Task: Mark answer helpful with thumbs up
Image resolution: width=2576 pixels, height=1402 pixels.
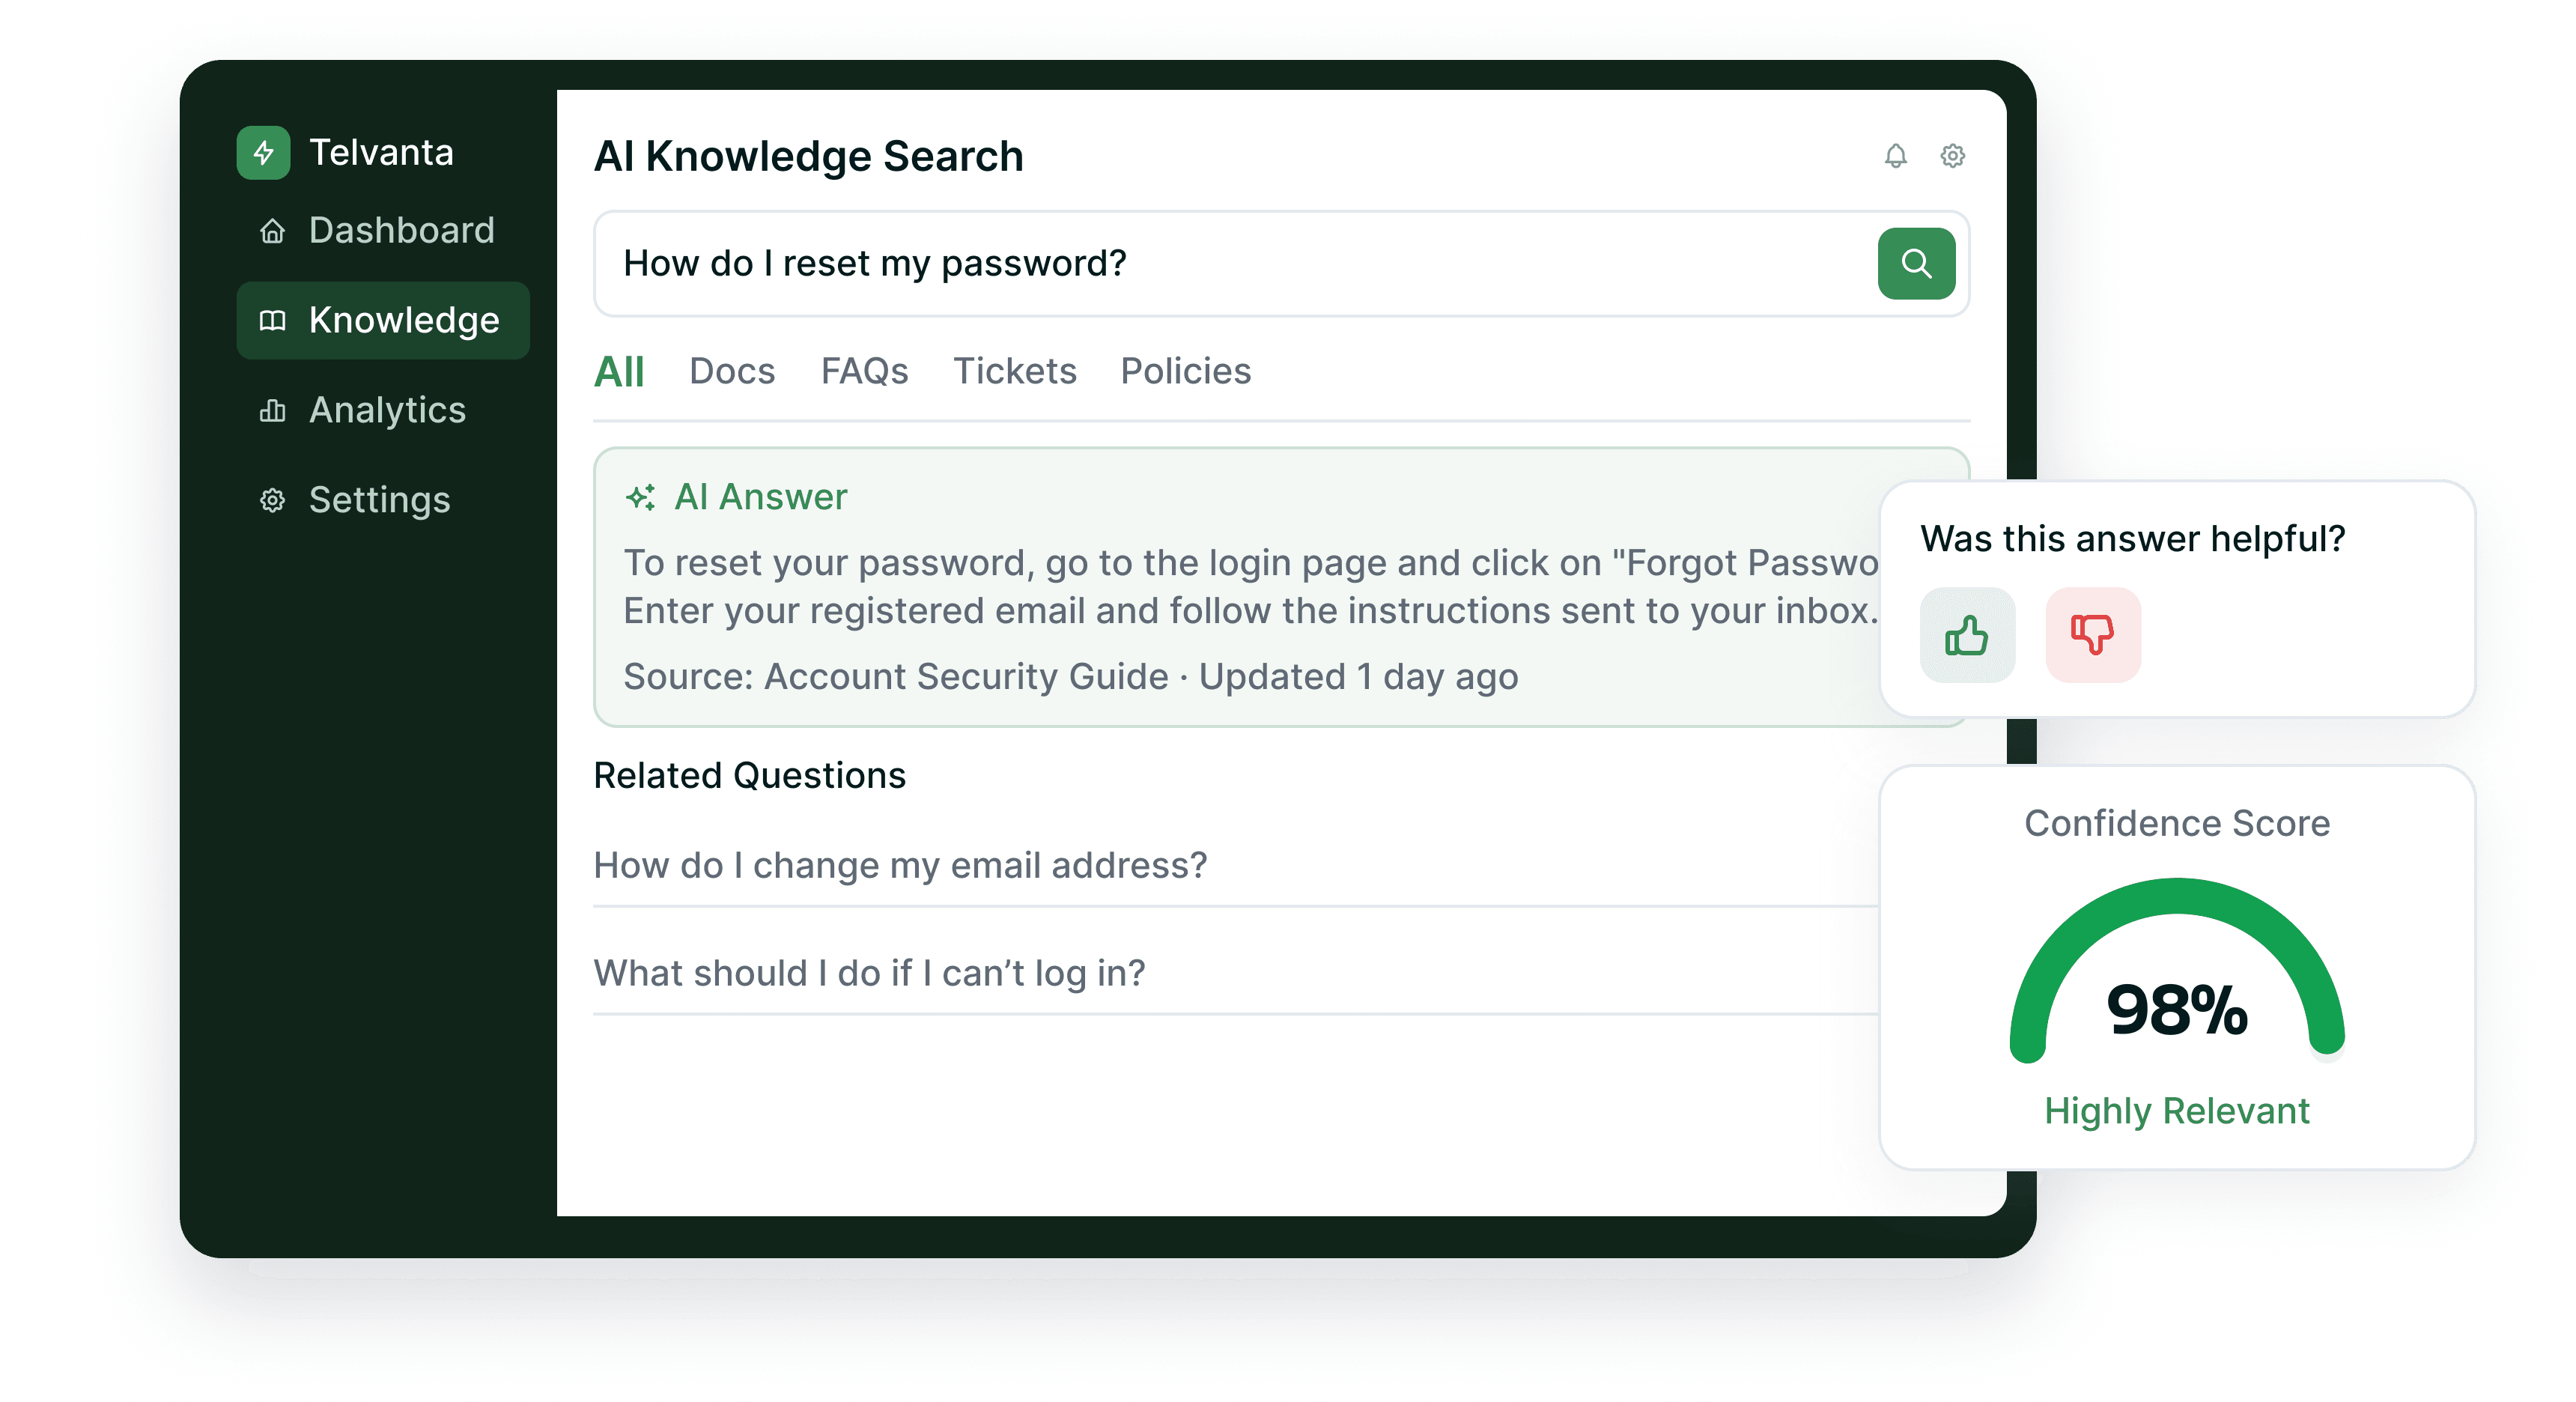Action: pos(1967,635)
